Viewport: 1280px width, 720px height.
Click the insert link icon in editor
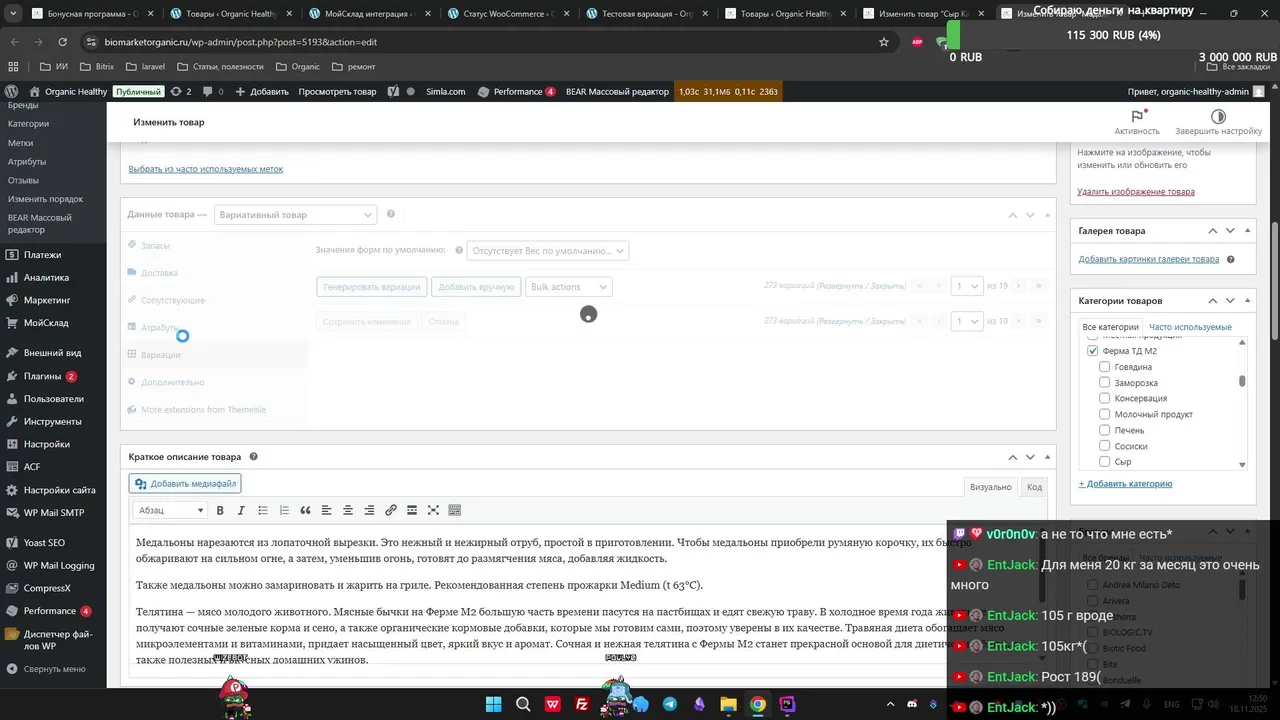click(x=391, y=510)
